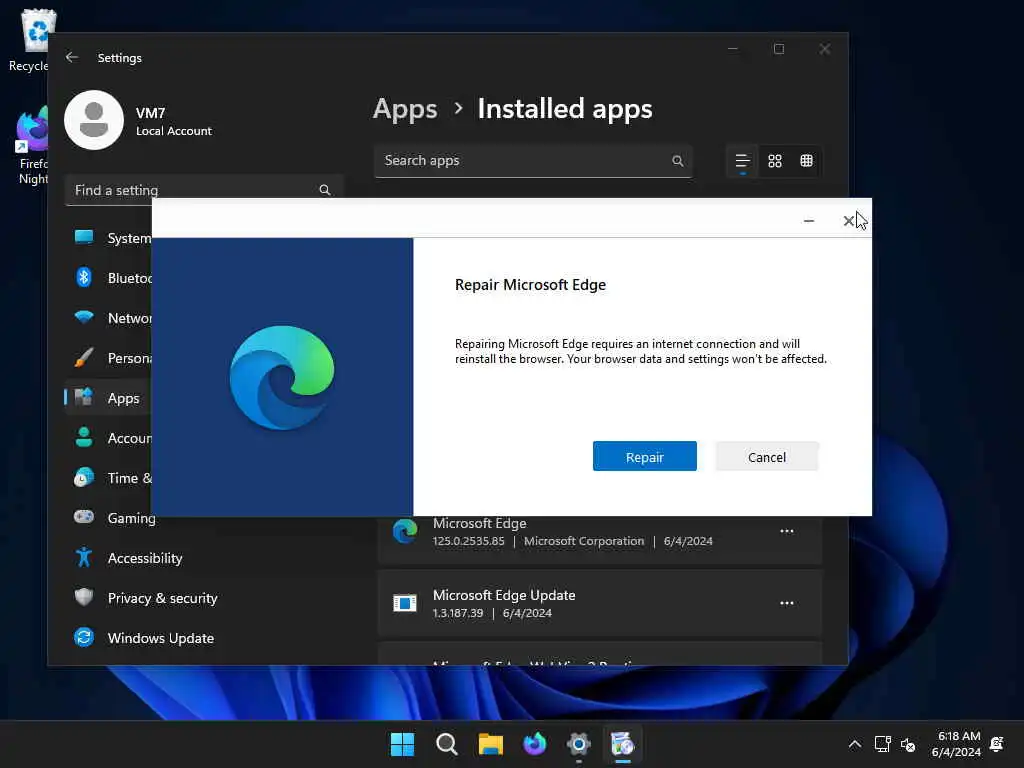Click Apps breadcrumb in header

tap(405, 109)
